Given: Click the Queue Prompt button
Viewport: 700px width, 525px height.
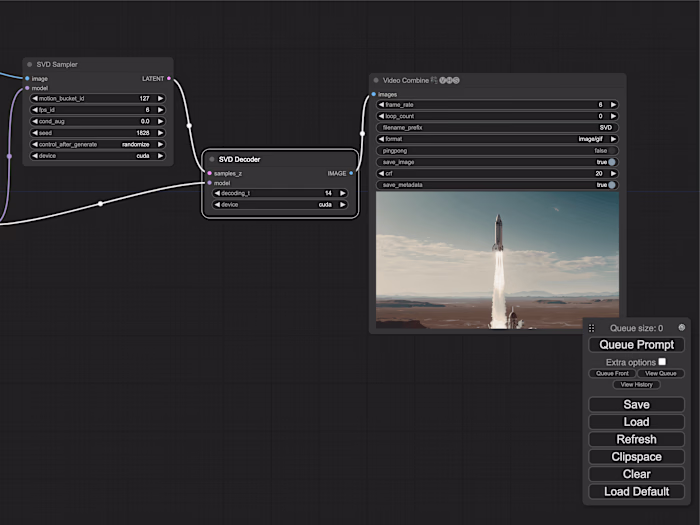Looking at the screenshot, I should pyautogui.click(x=636, y=345).
